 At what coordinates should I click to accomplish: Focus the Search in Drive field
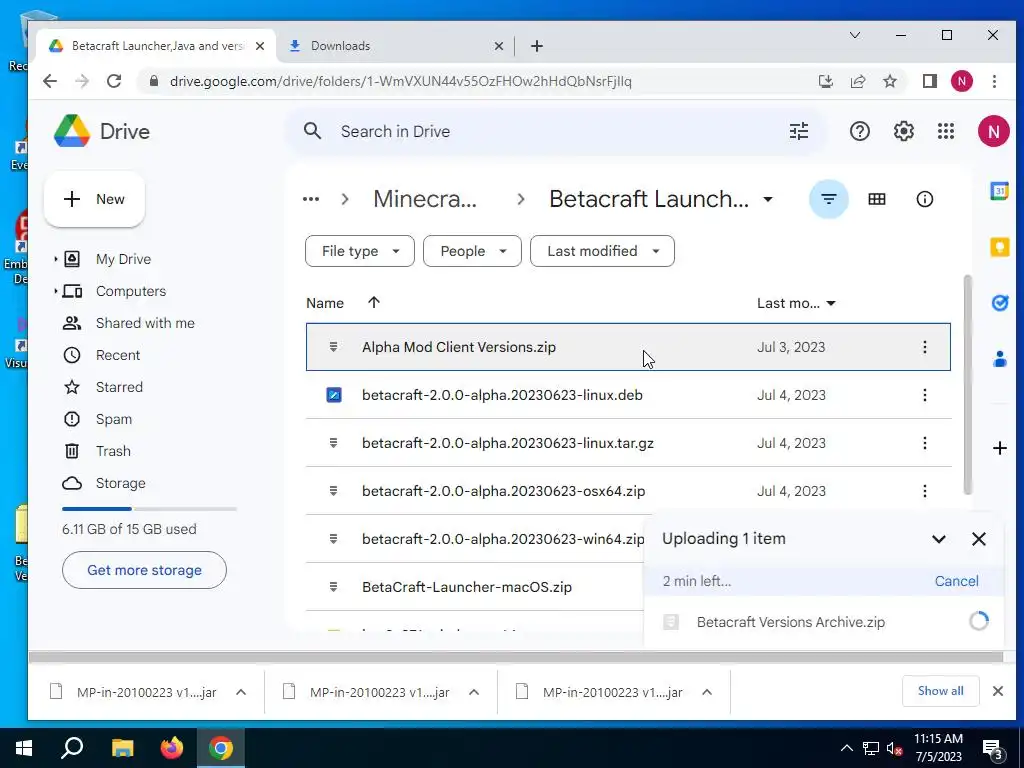pos(555,131)
